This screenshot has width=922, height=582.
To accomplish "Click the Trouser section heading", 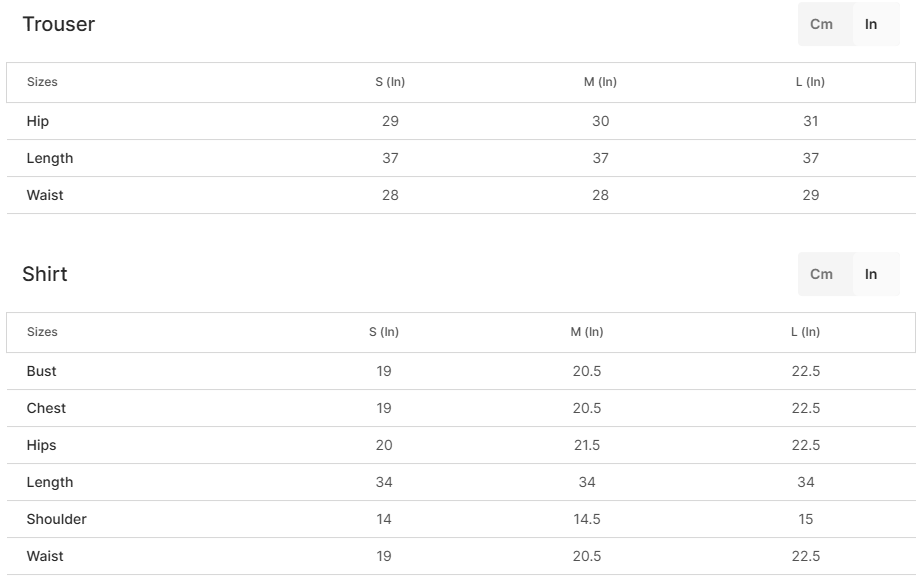I will coord(58,24).
